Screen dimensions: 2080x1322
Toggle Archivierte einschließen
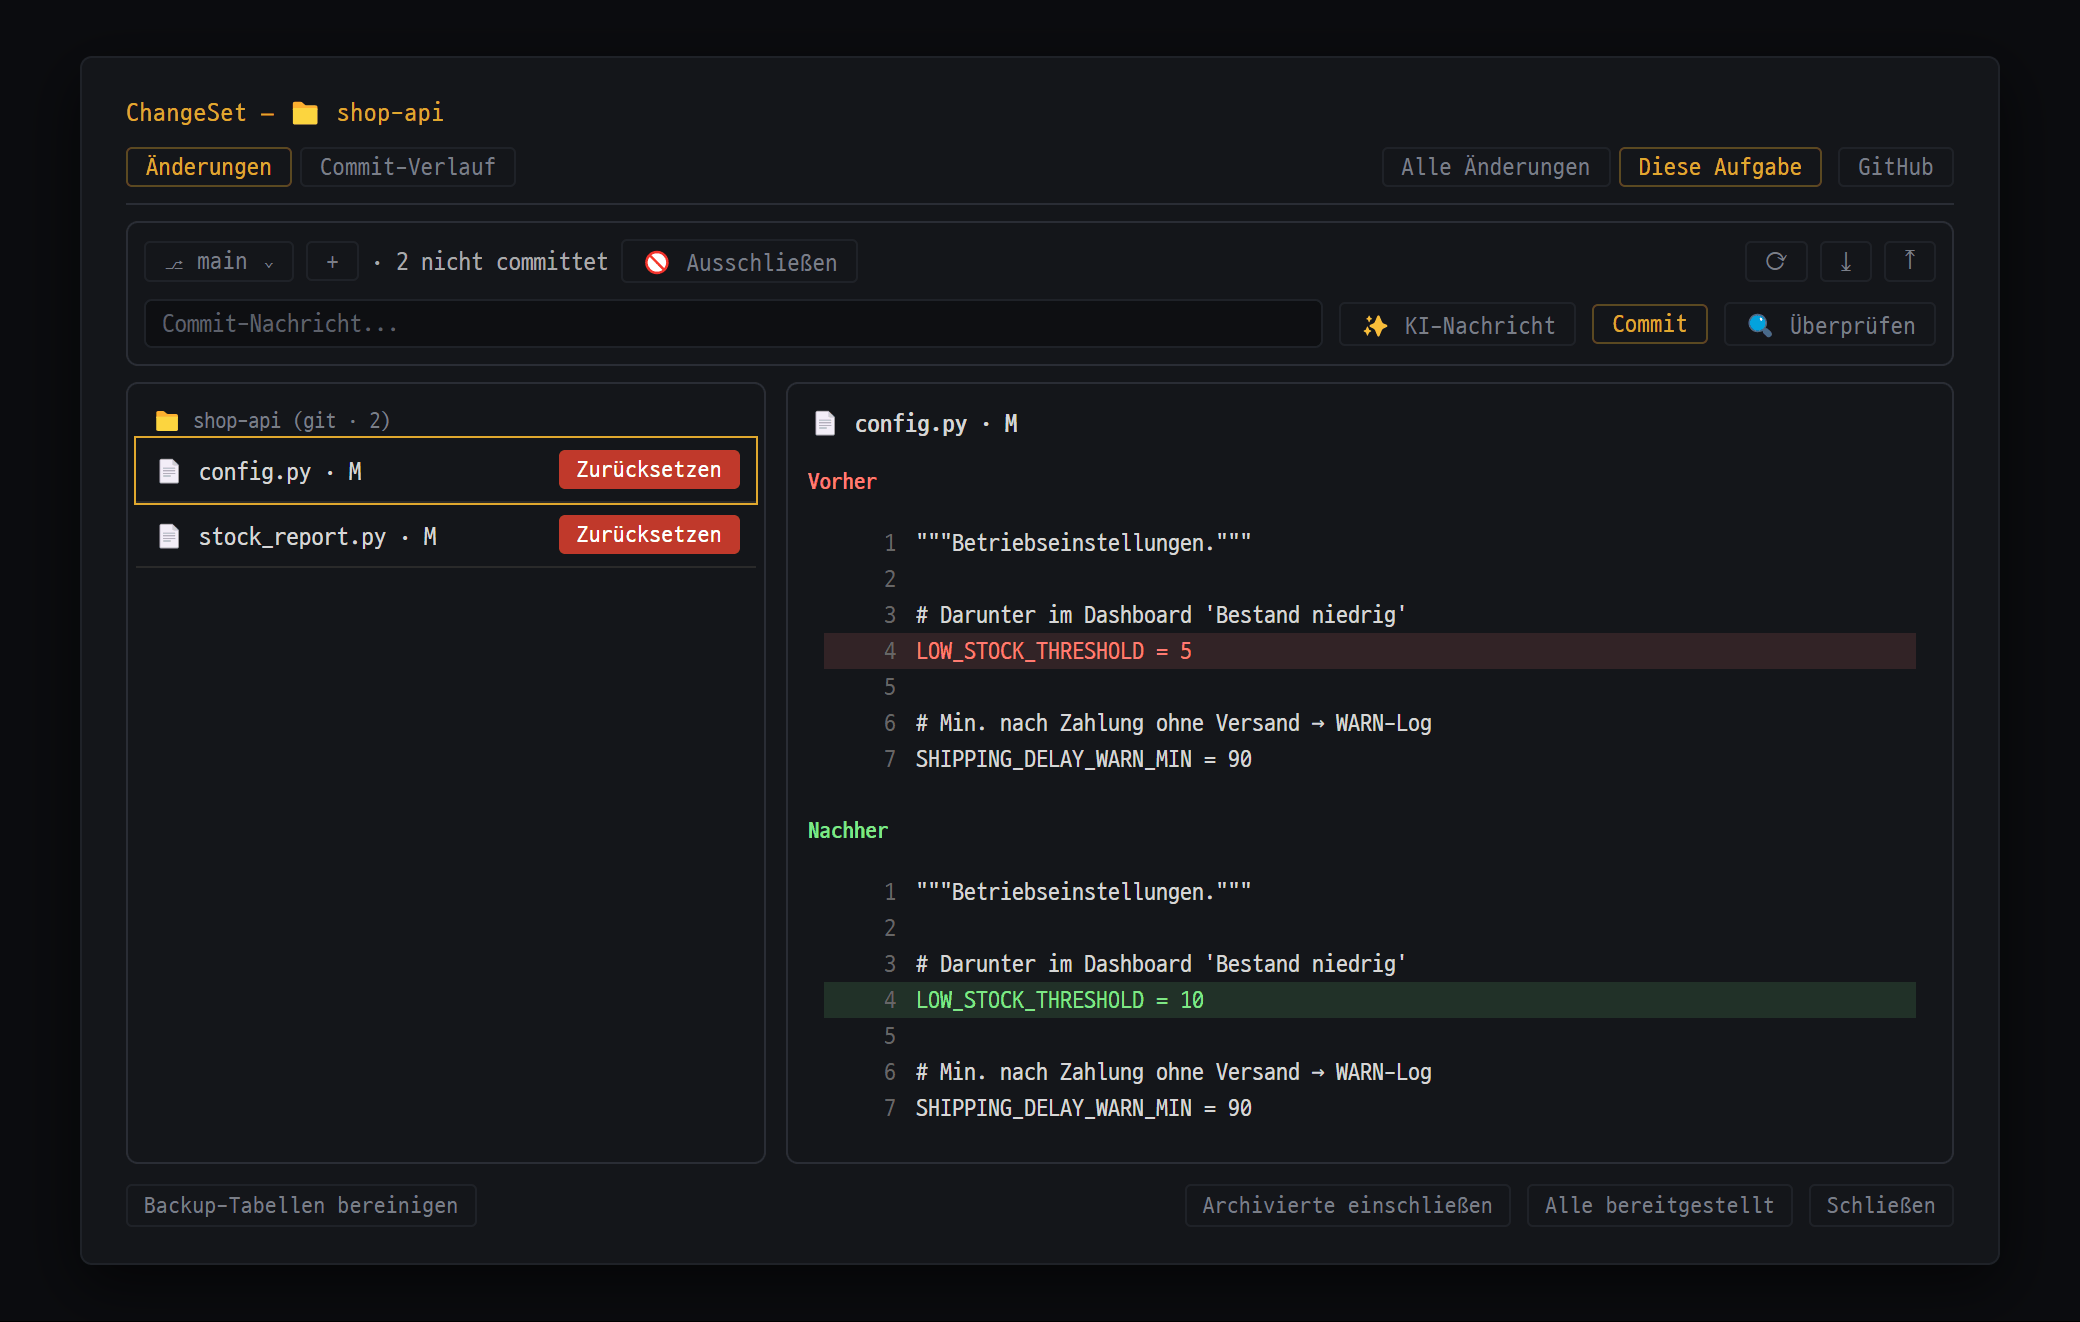click(x=1347, y=1206)
